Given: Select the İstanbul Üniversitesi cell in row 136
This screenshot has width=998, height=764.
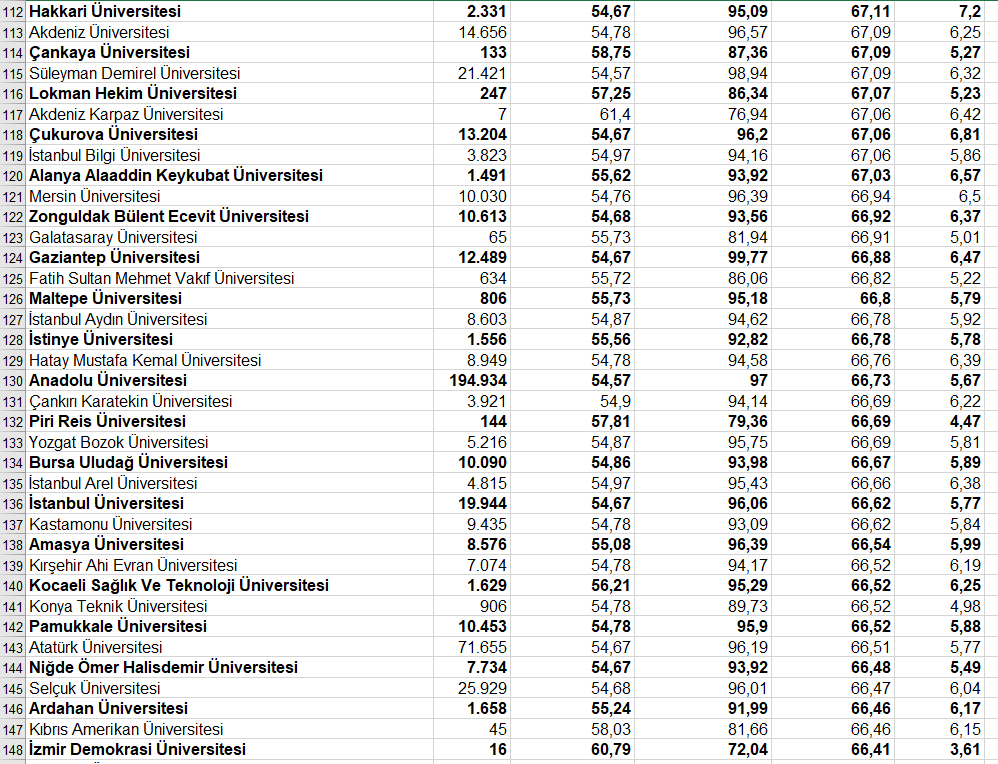Looking at the screenshot, I should (x=229, y=503).
